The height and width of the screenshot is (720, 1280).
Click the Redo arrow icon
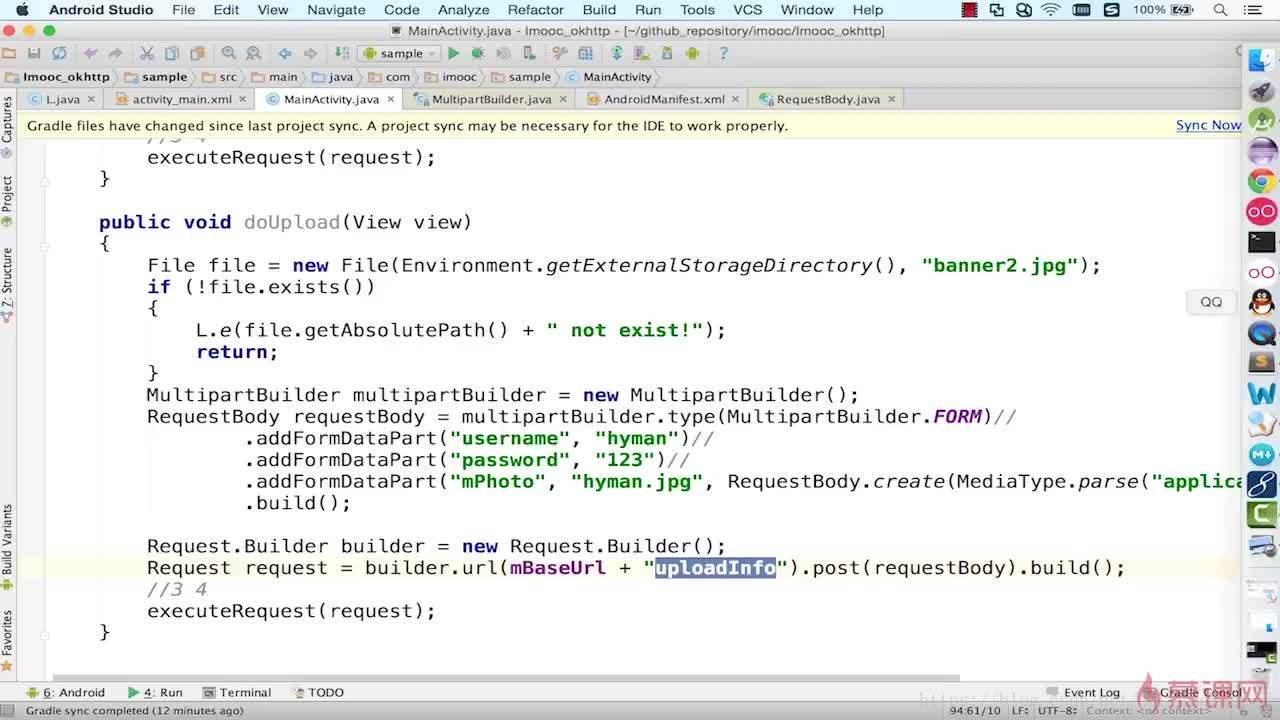click(116, 53)
